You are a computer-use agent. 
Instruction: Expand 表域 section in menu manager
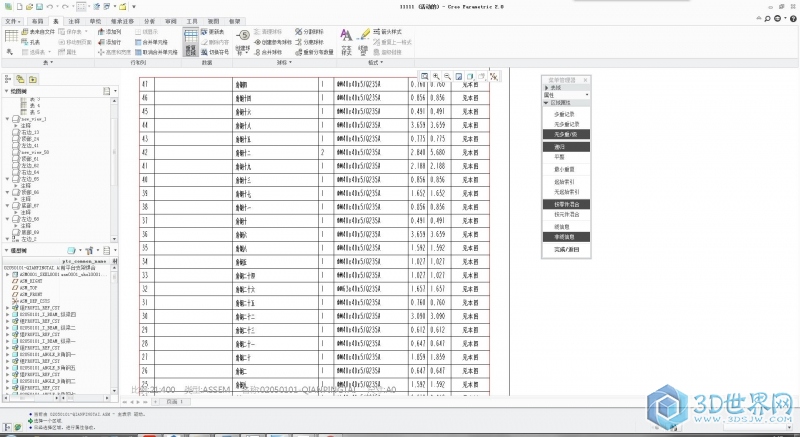546,88
